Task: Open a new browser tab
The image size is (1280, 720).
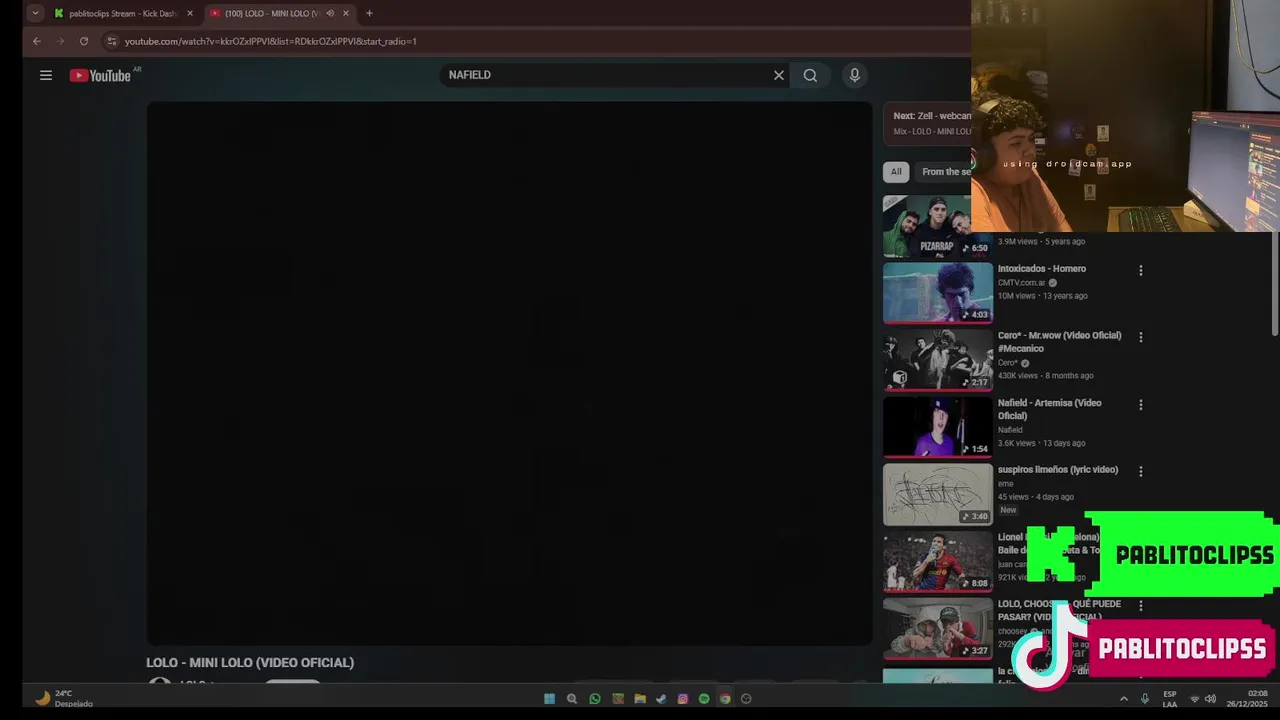Action: pos(369,13)
